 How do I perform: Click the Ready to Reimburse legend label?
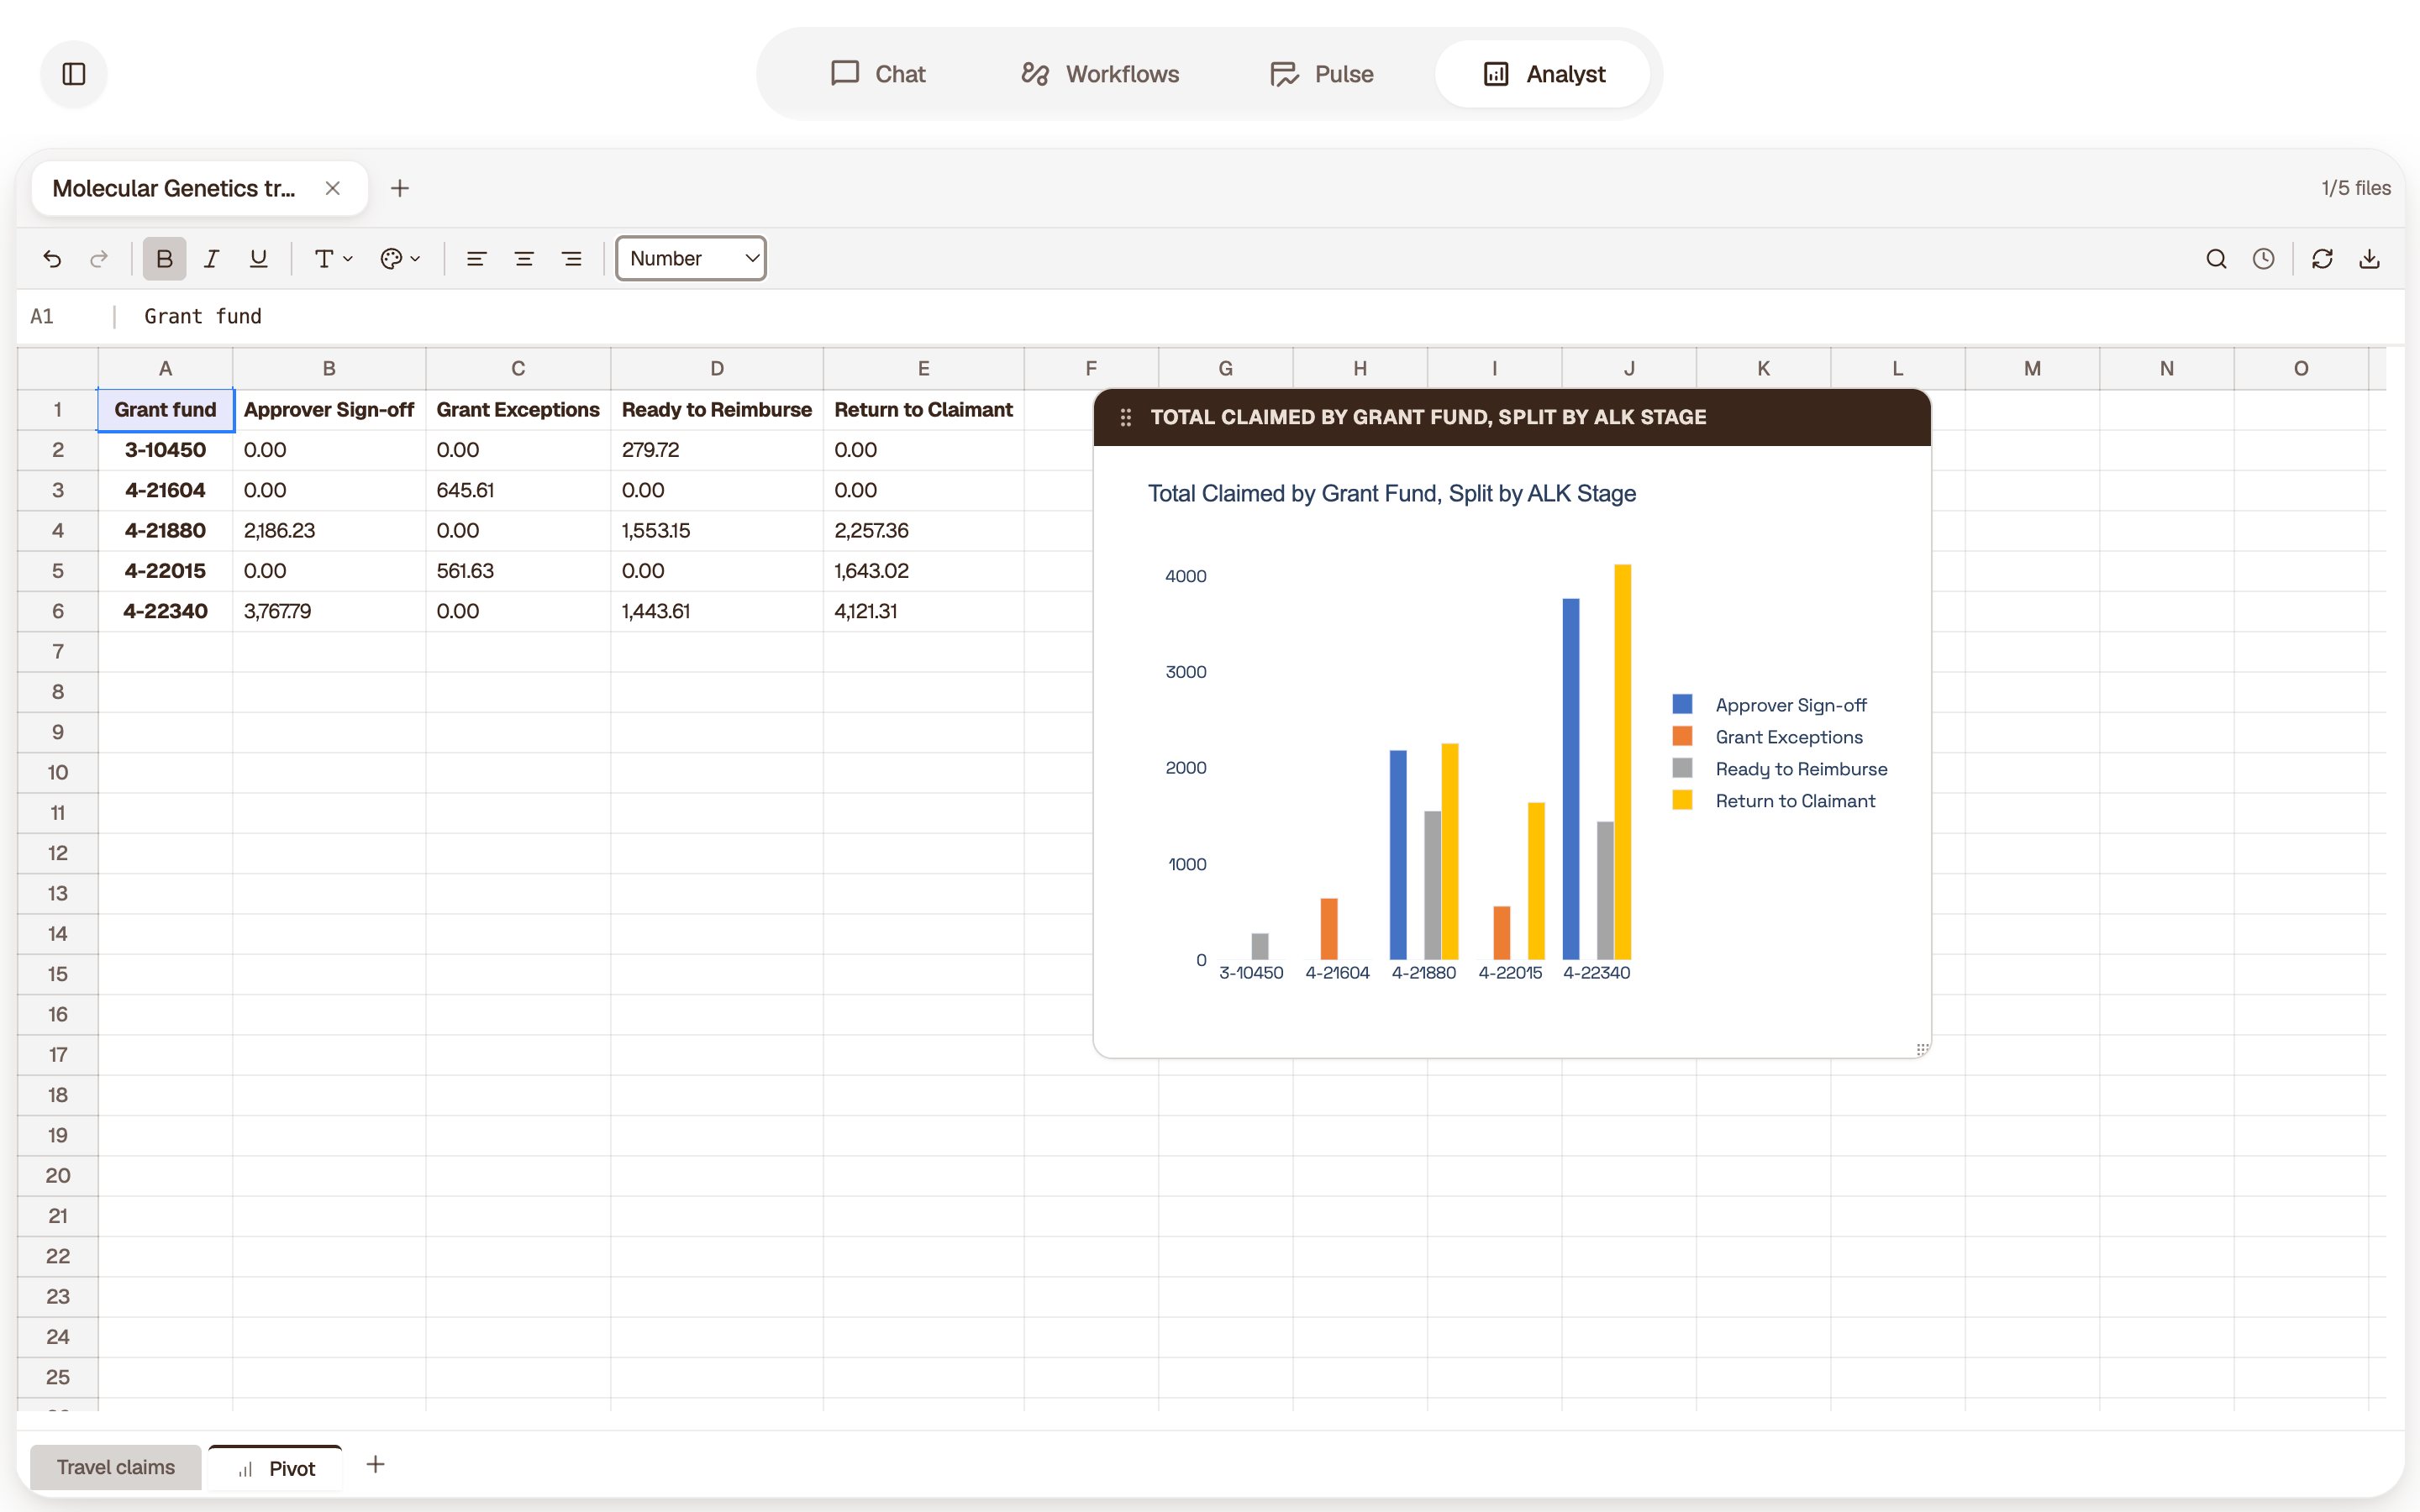[1801, 769]
